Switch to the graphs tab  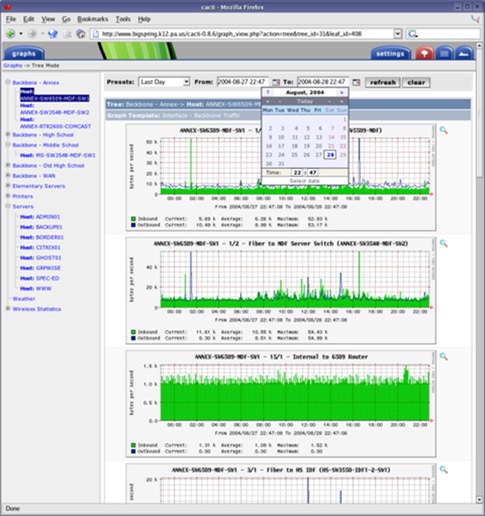24,54
